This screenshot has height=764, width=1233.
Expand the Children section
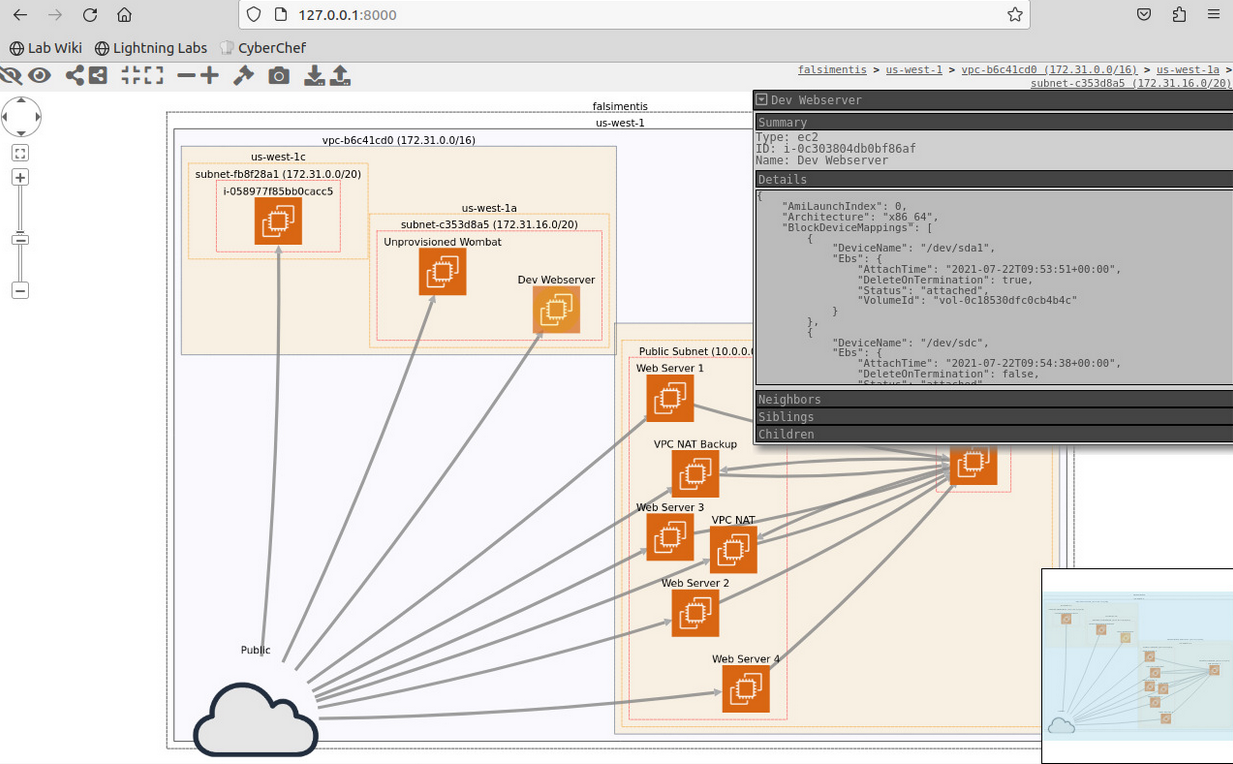pos(994,434)
